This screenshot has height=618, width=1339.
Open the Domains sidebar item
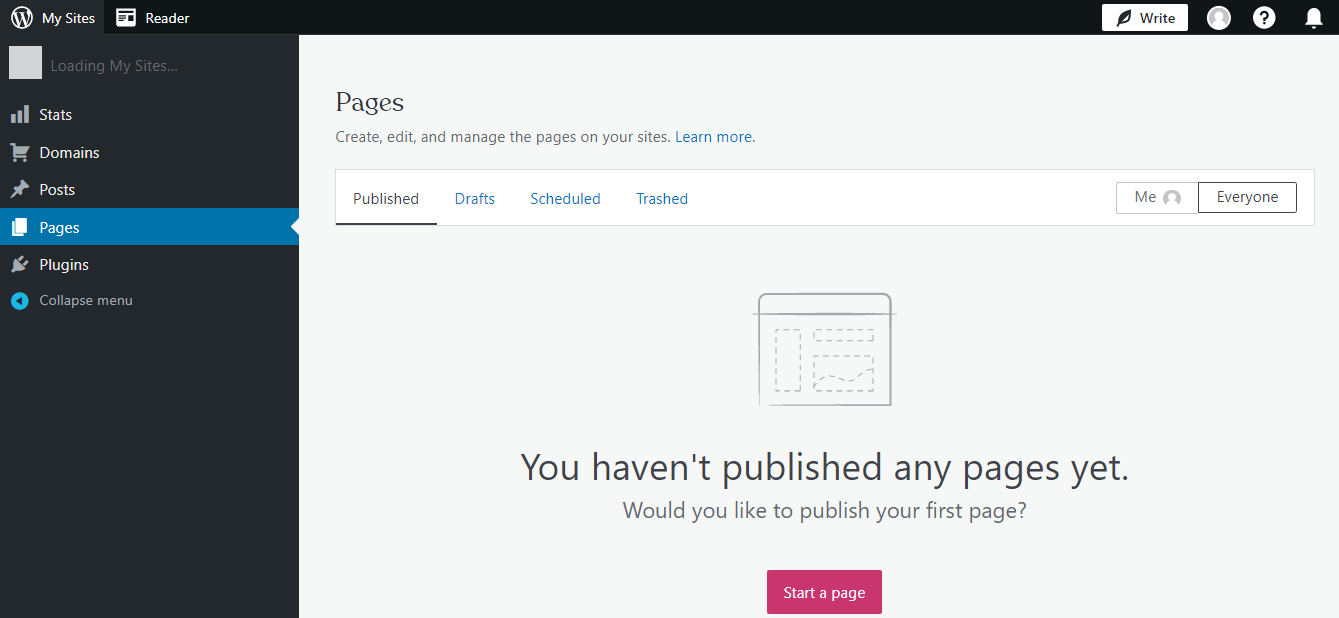point(149,153)
